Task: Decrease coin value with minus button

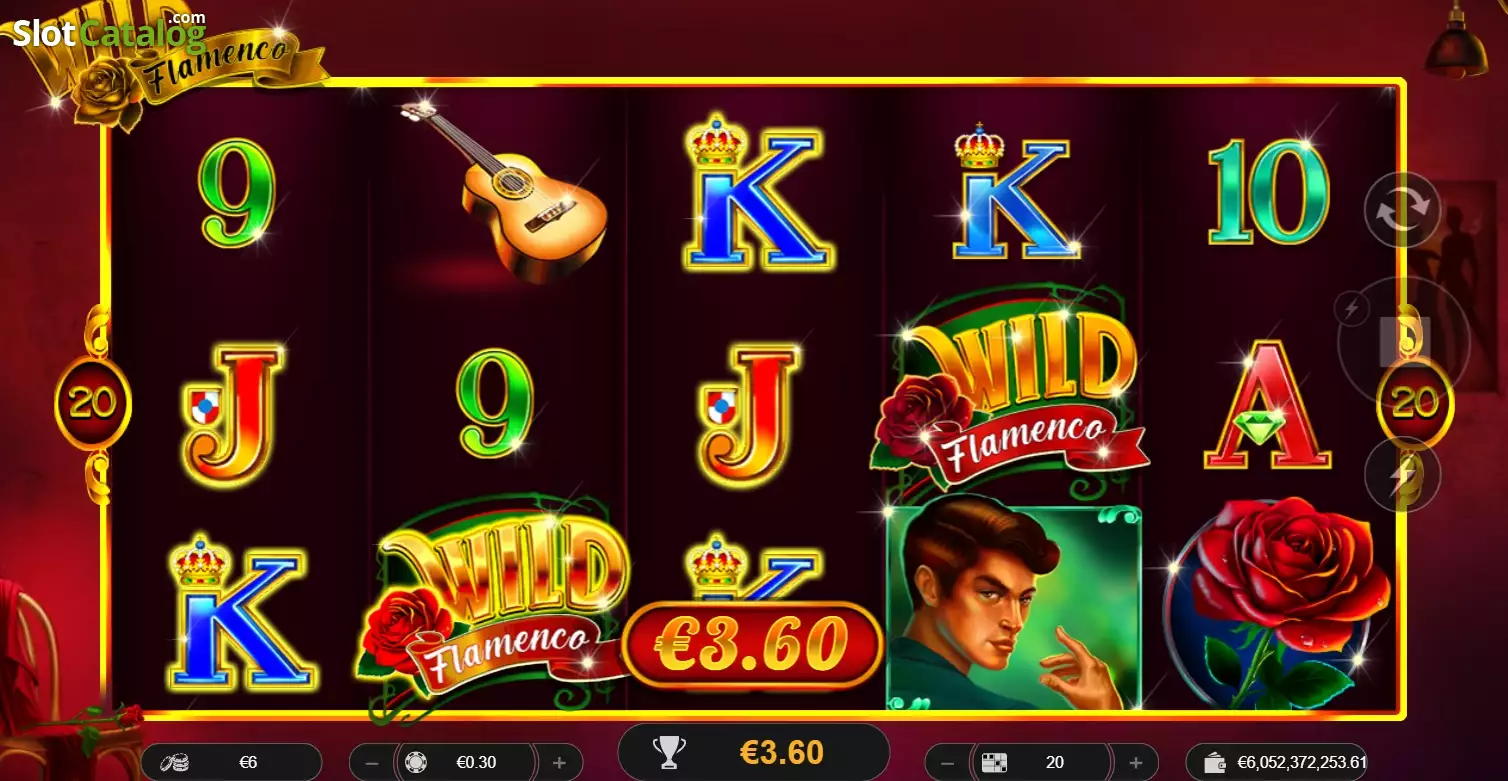Action: [371, 762]
